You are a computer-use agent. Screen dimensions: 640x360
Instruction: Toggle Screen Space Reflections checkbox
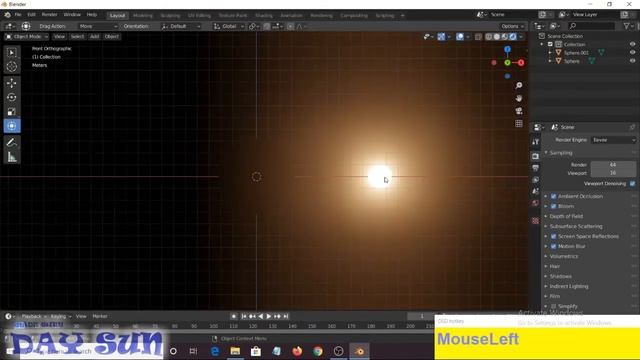(x=554, y=236)
